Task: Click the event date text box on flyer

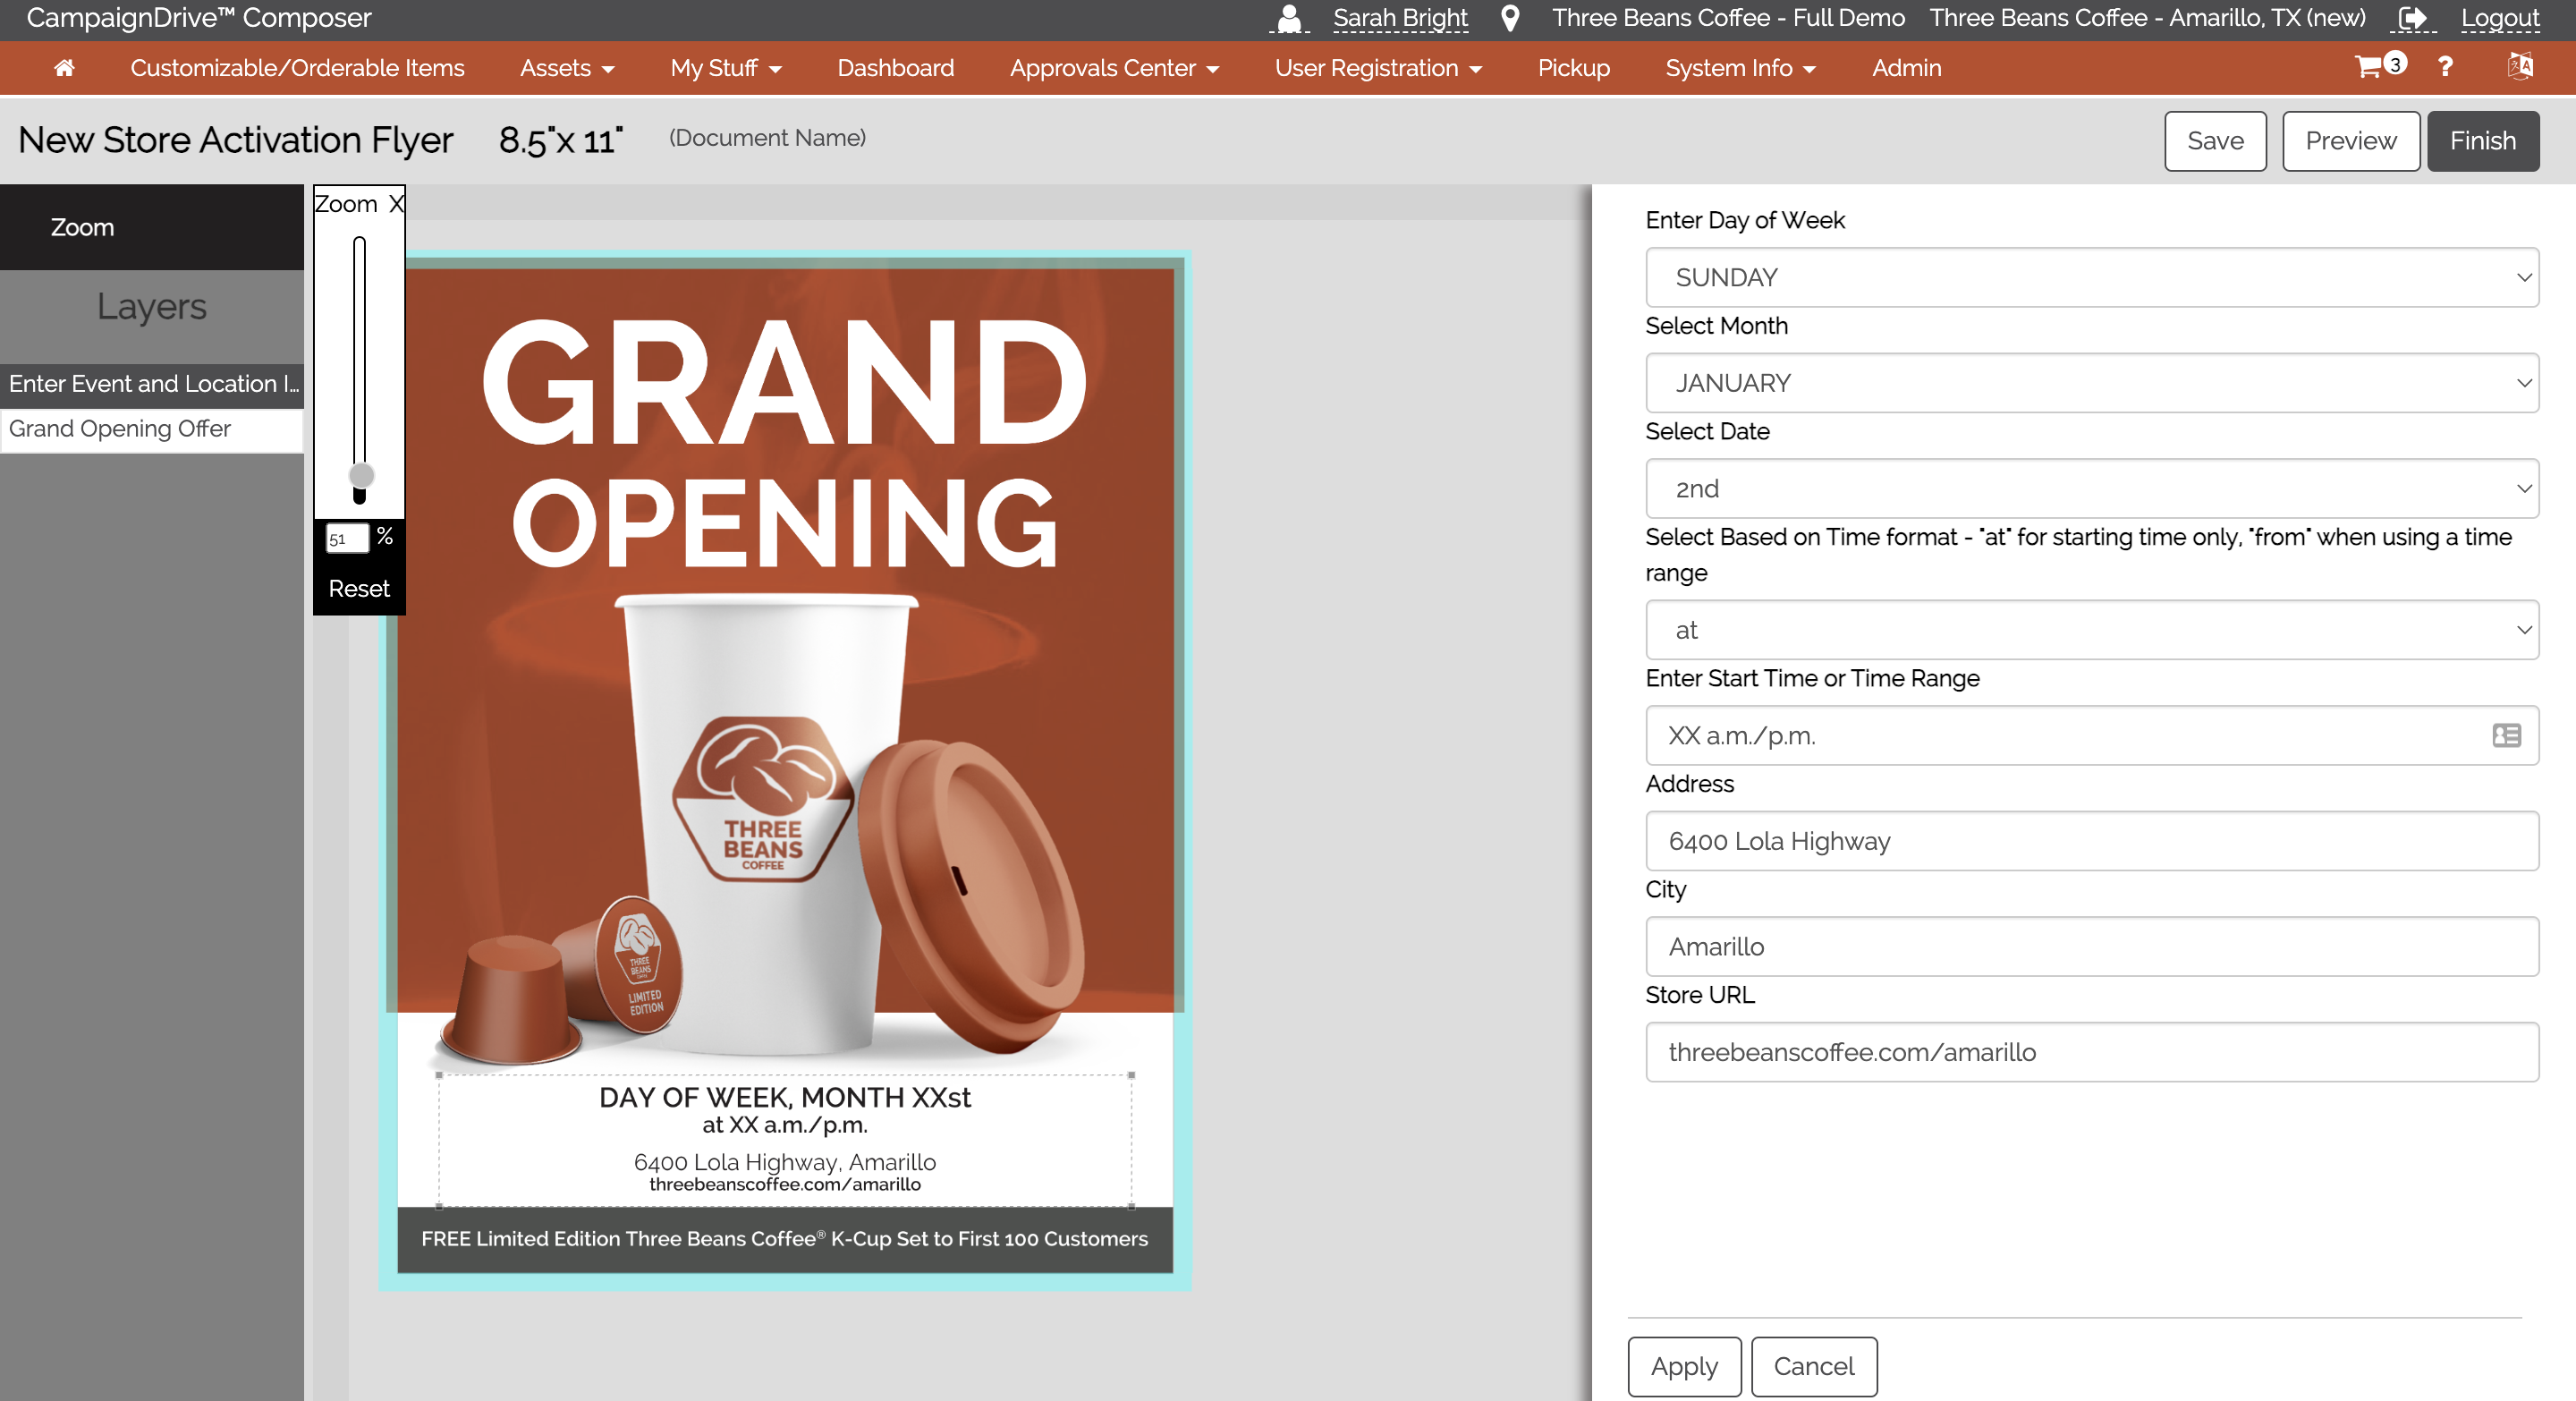Action: 785,1140
